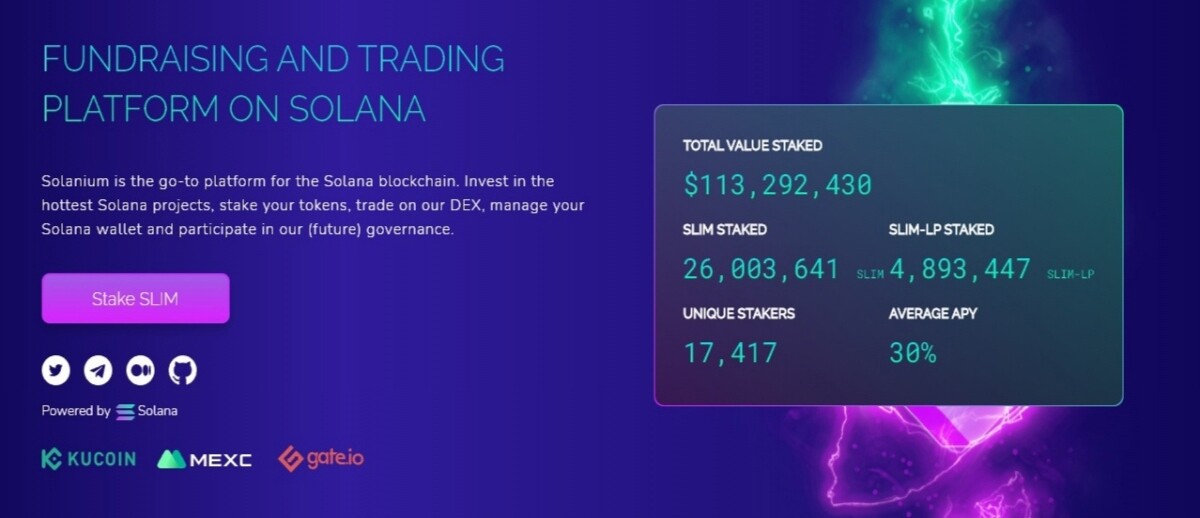
Task: Open the Twitter social icon
Action: click(56, 371)
